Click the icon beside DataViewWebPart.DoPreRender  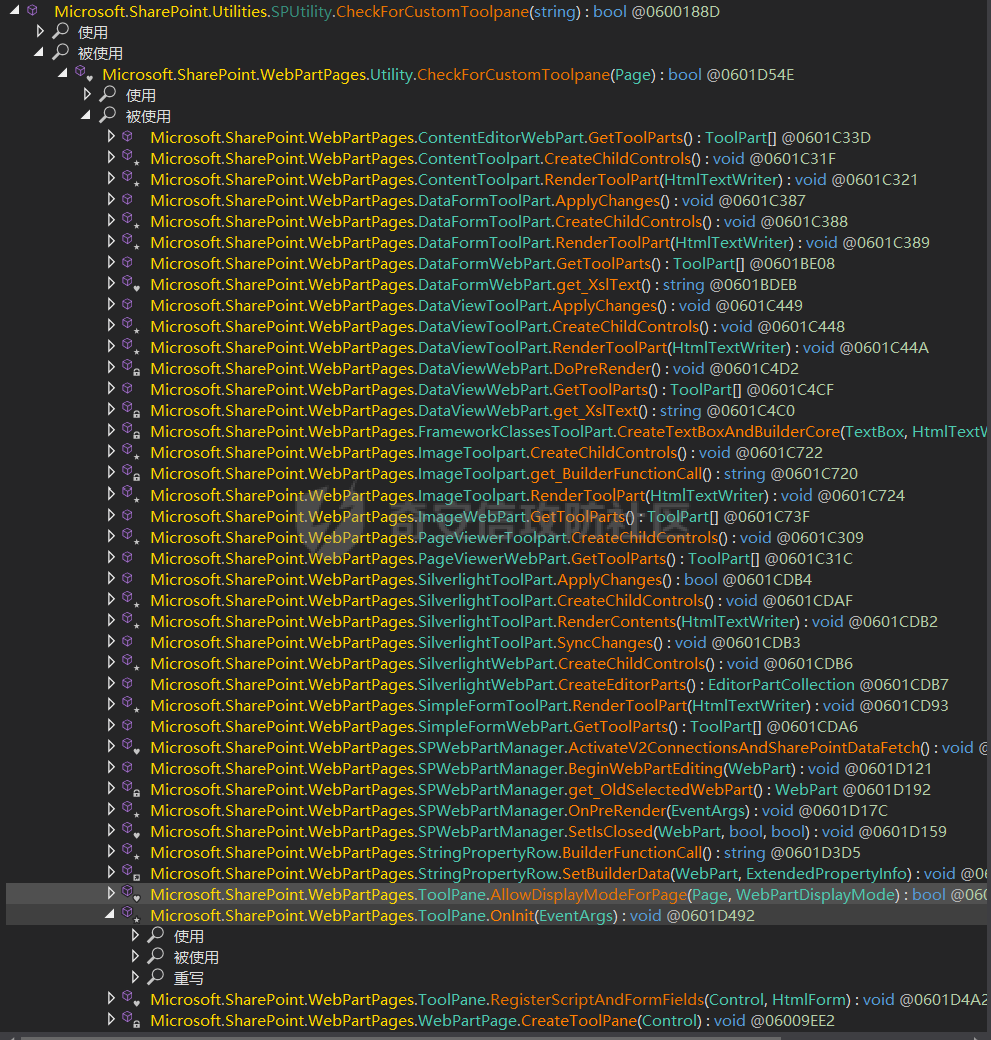(128, 368)
